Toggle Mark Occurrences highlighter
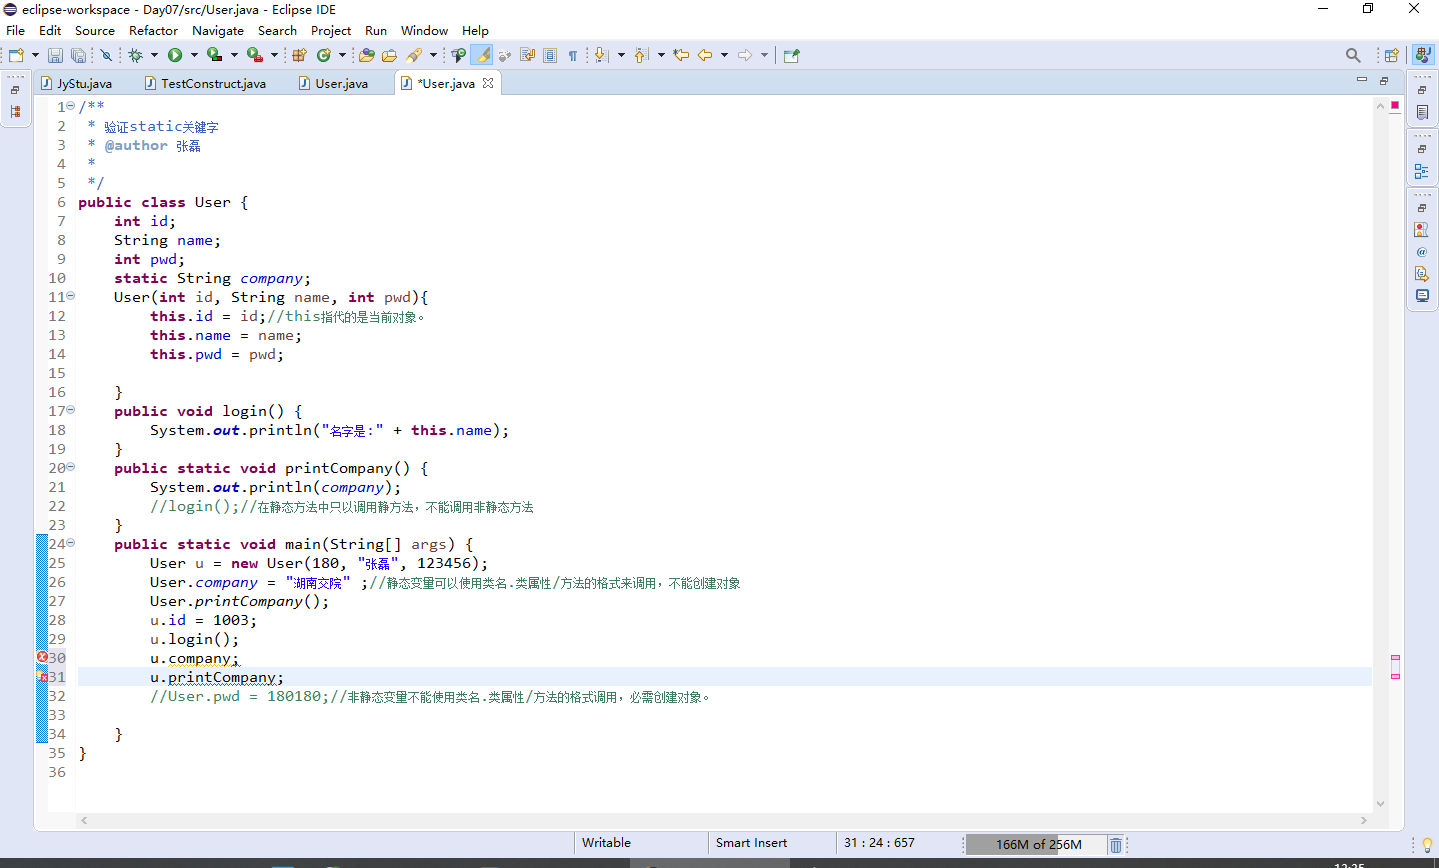 pyautogui.click(x=481, y=55)
